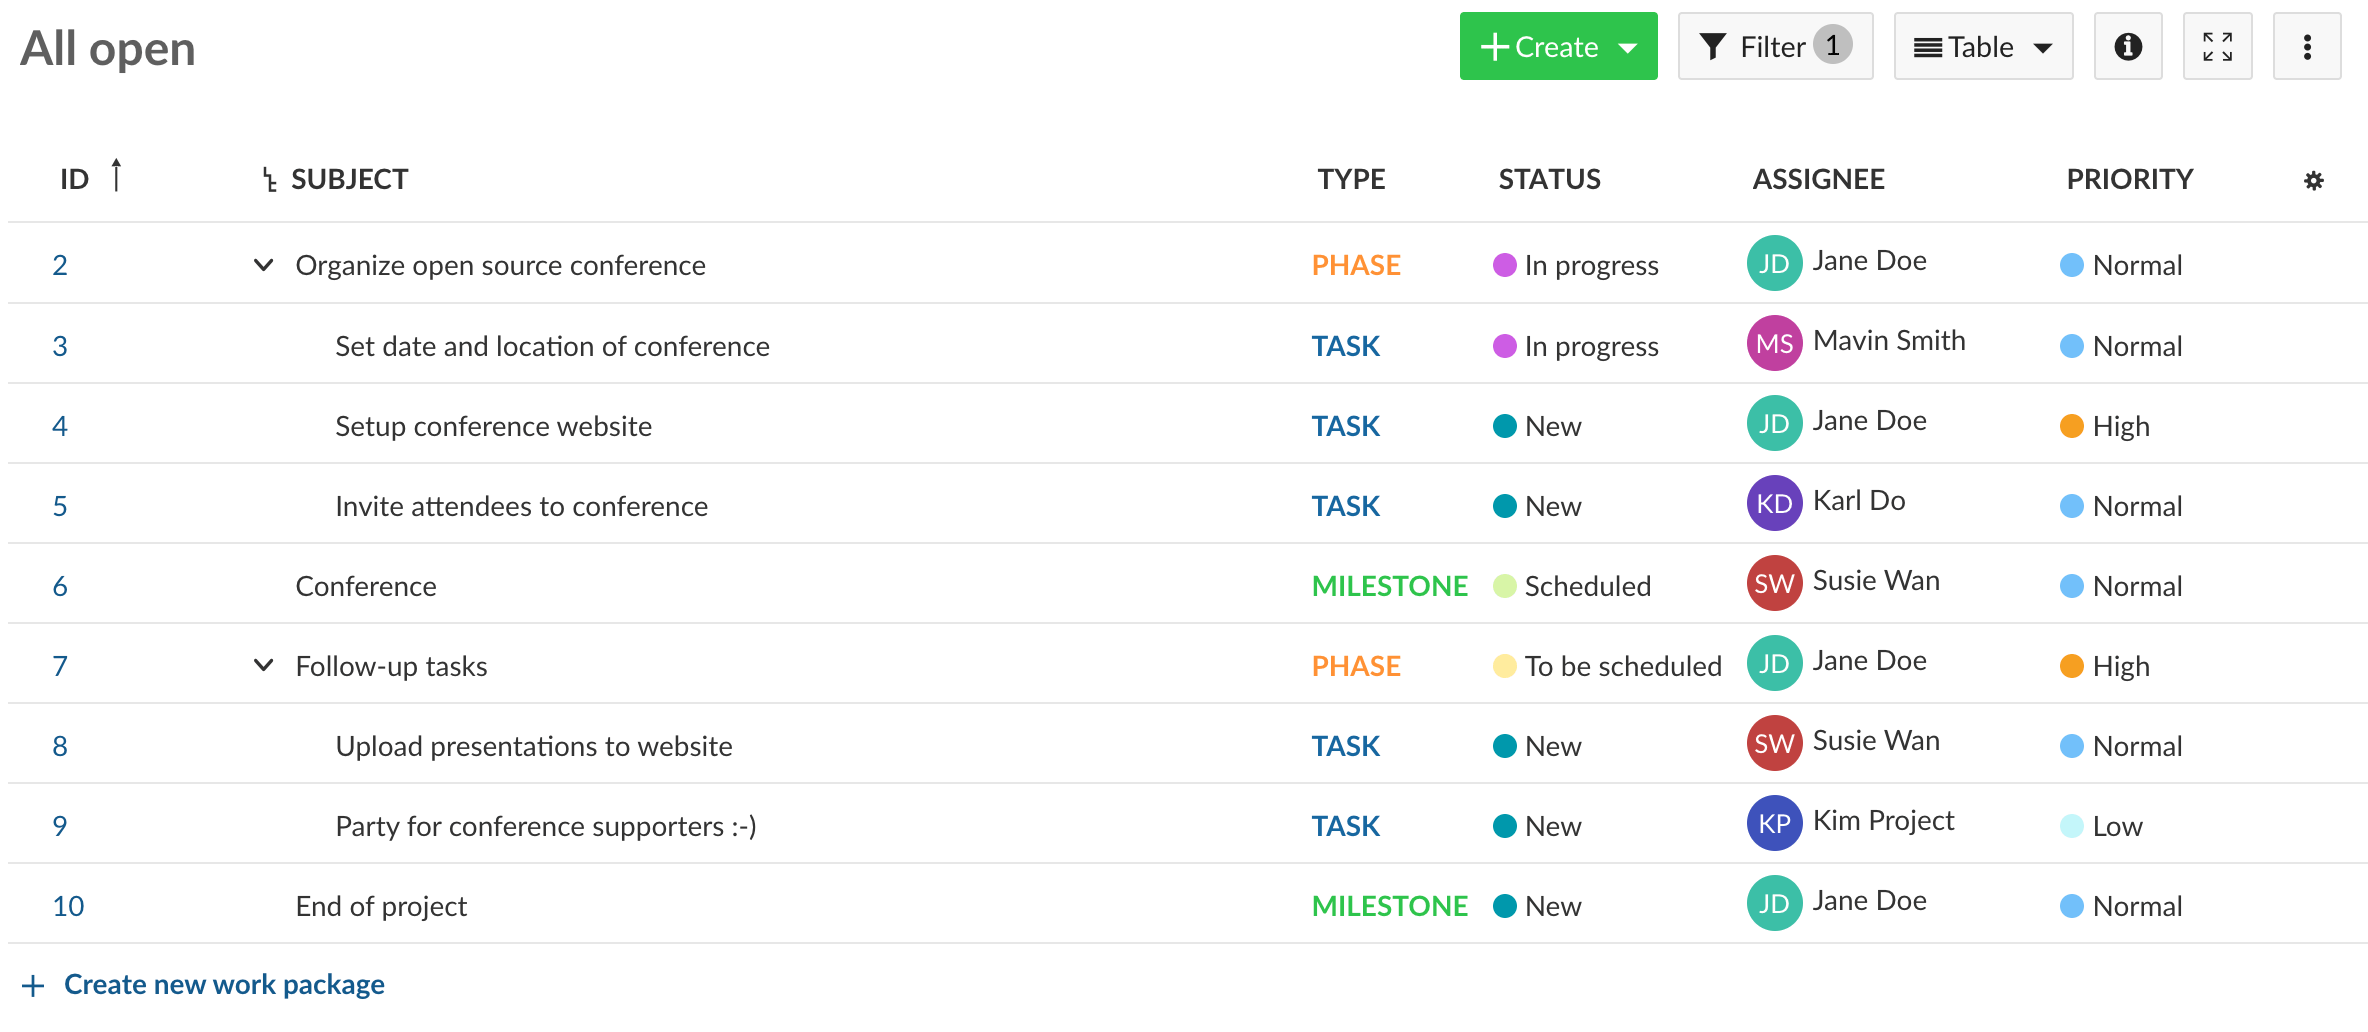The height and width of the screenshot is (1032, 2368).
Task: Click the STATUS column header
Action: click(x=1549, y=180)
